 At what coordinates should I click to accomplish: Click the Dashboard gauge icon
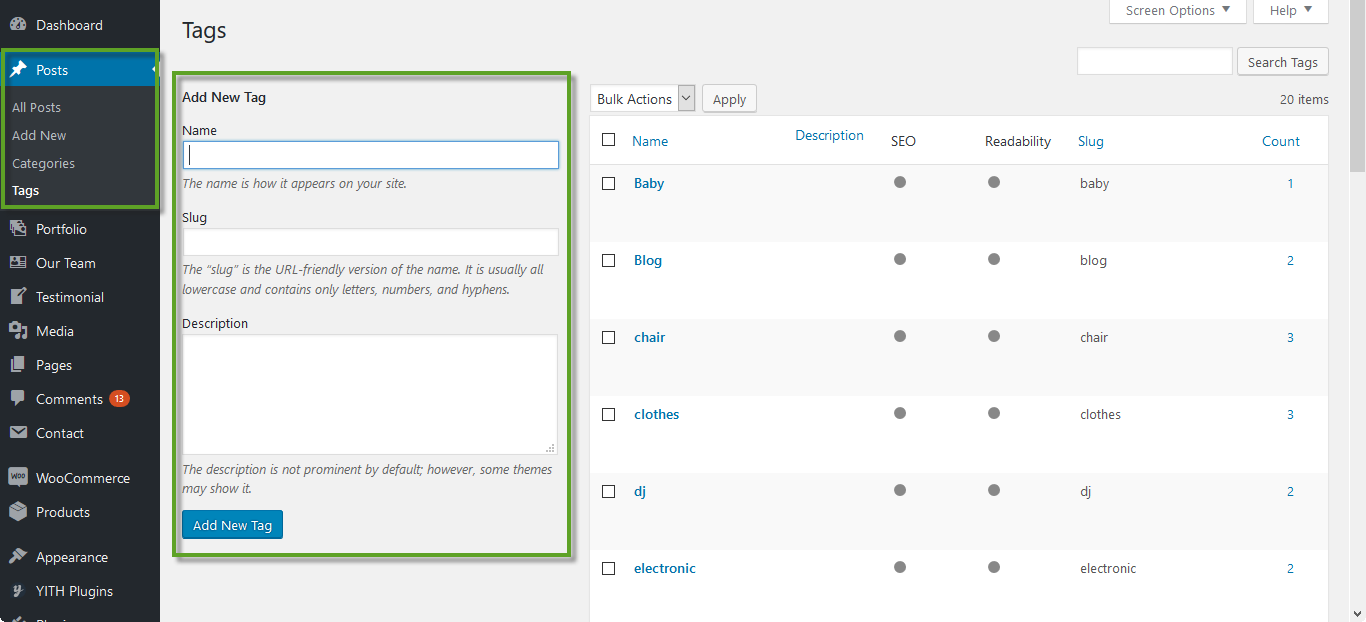pos(18,25)
